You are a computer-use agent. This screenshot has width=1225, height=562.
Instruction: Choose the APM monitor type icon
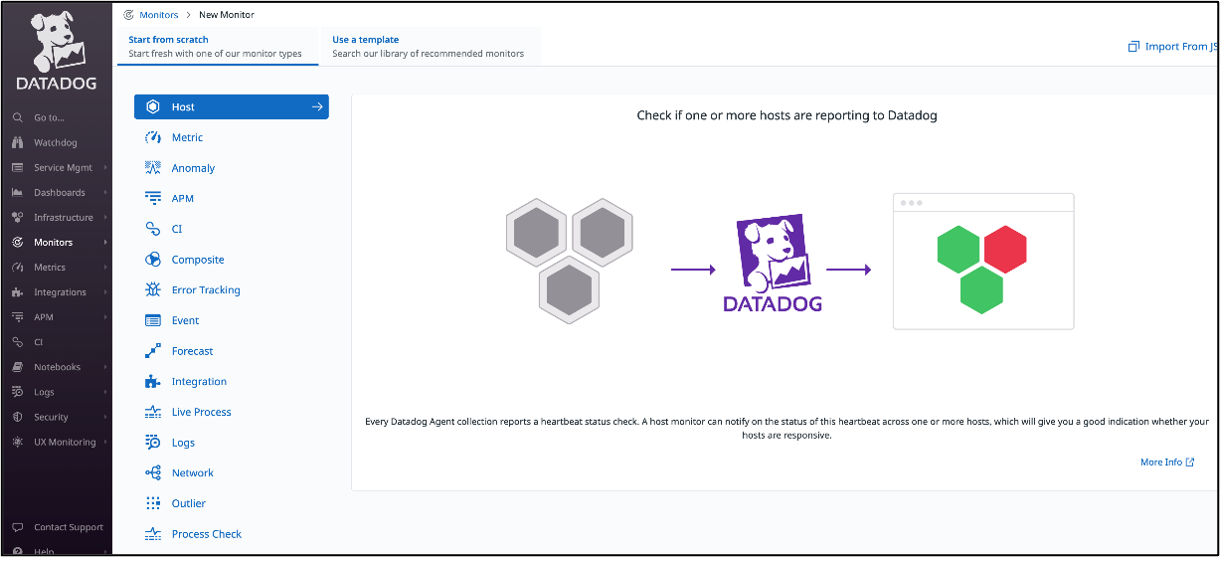153,199
